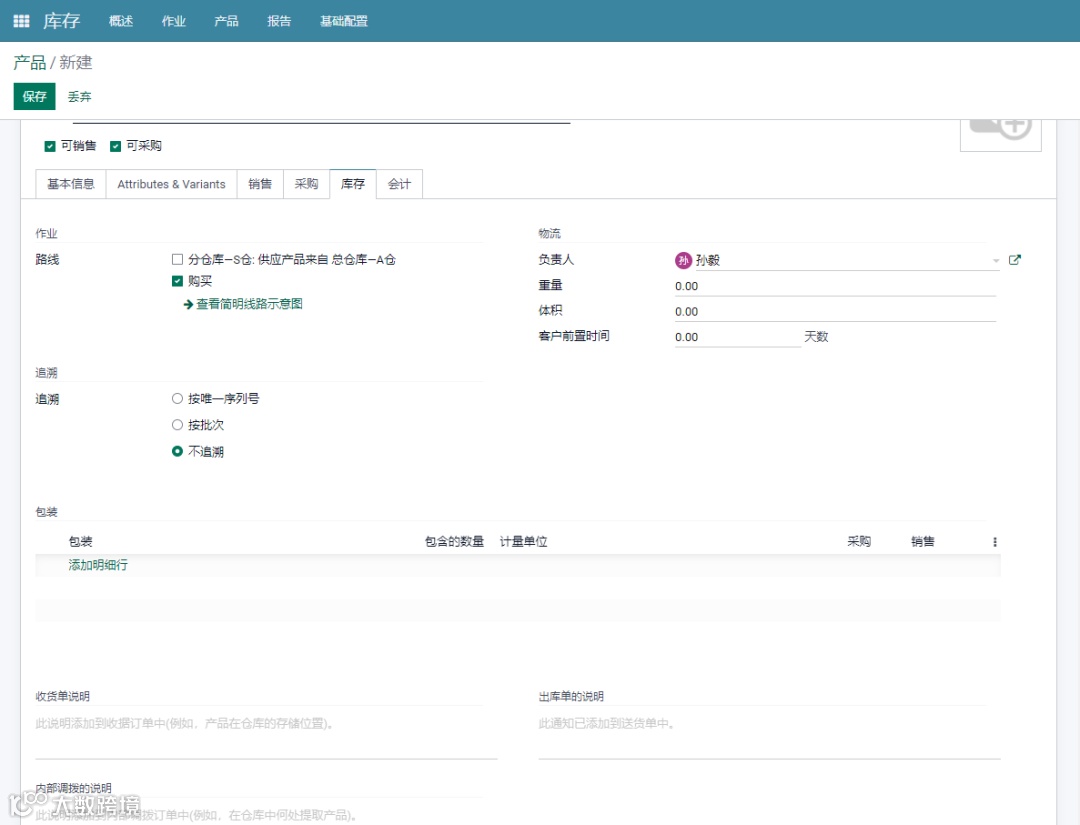Open the apps grid menu icon
Image resolution: width=1080 pixels, height=825 pixels.
point(21,21)
